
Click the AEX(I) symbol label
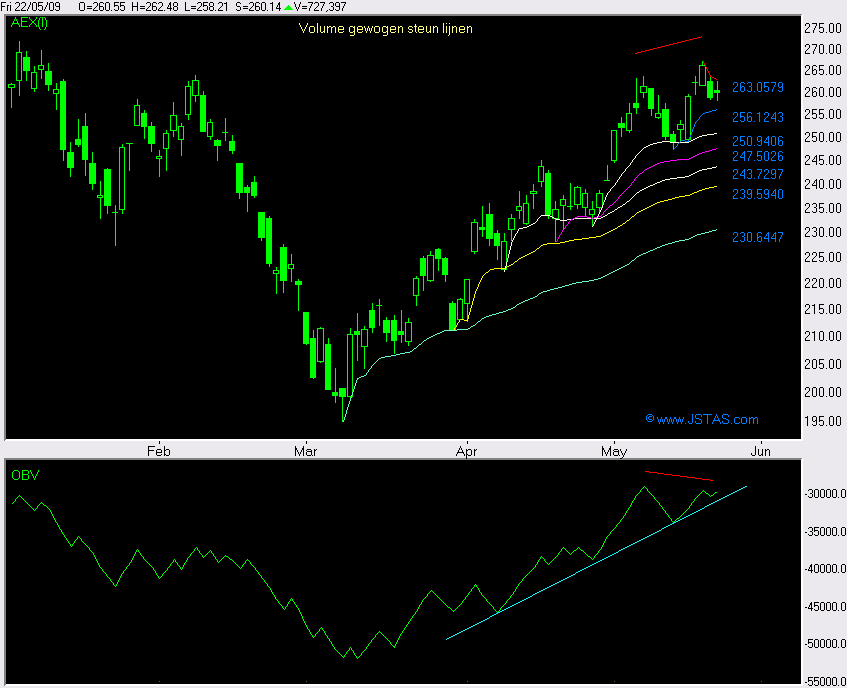tap(30, 24)
